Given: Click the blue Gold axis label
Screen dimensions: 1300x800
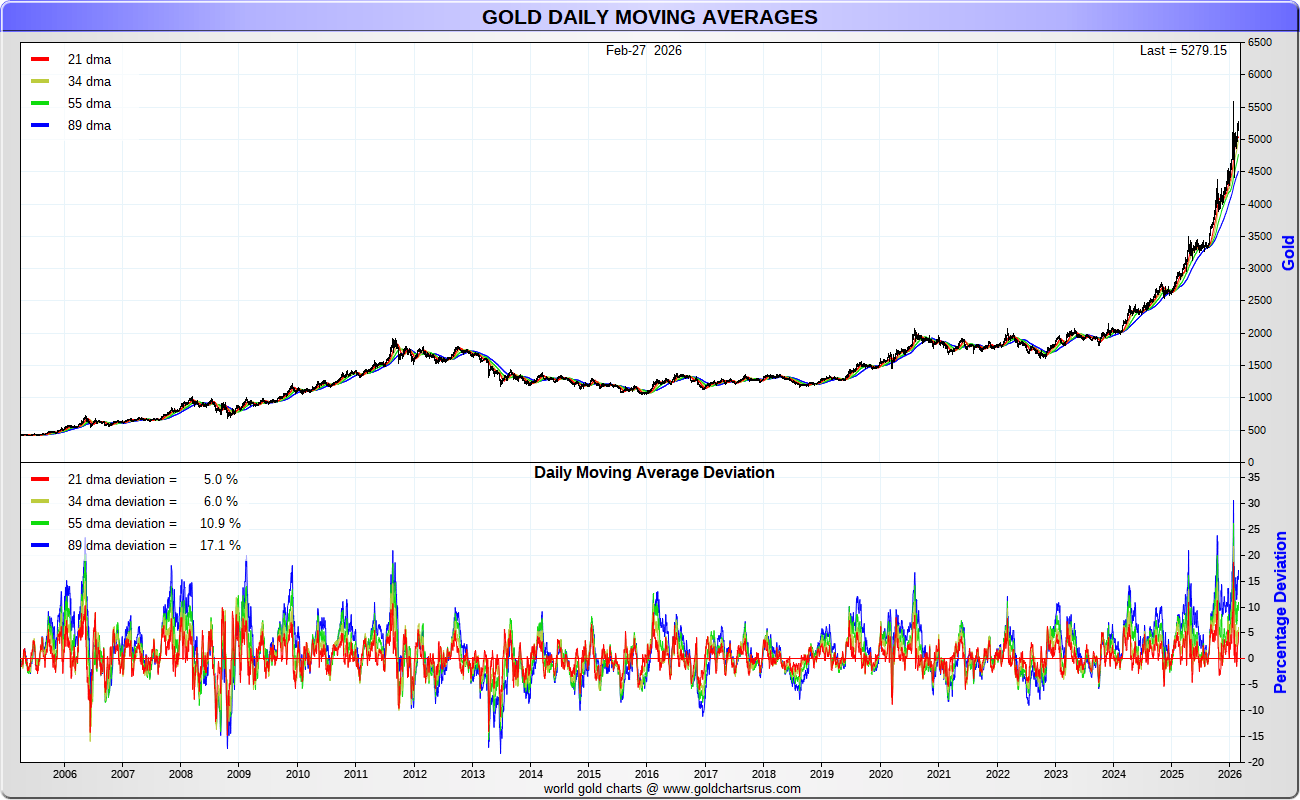Looking at the screenshot, I should tap(1288, 253).
